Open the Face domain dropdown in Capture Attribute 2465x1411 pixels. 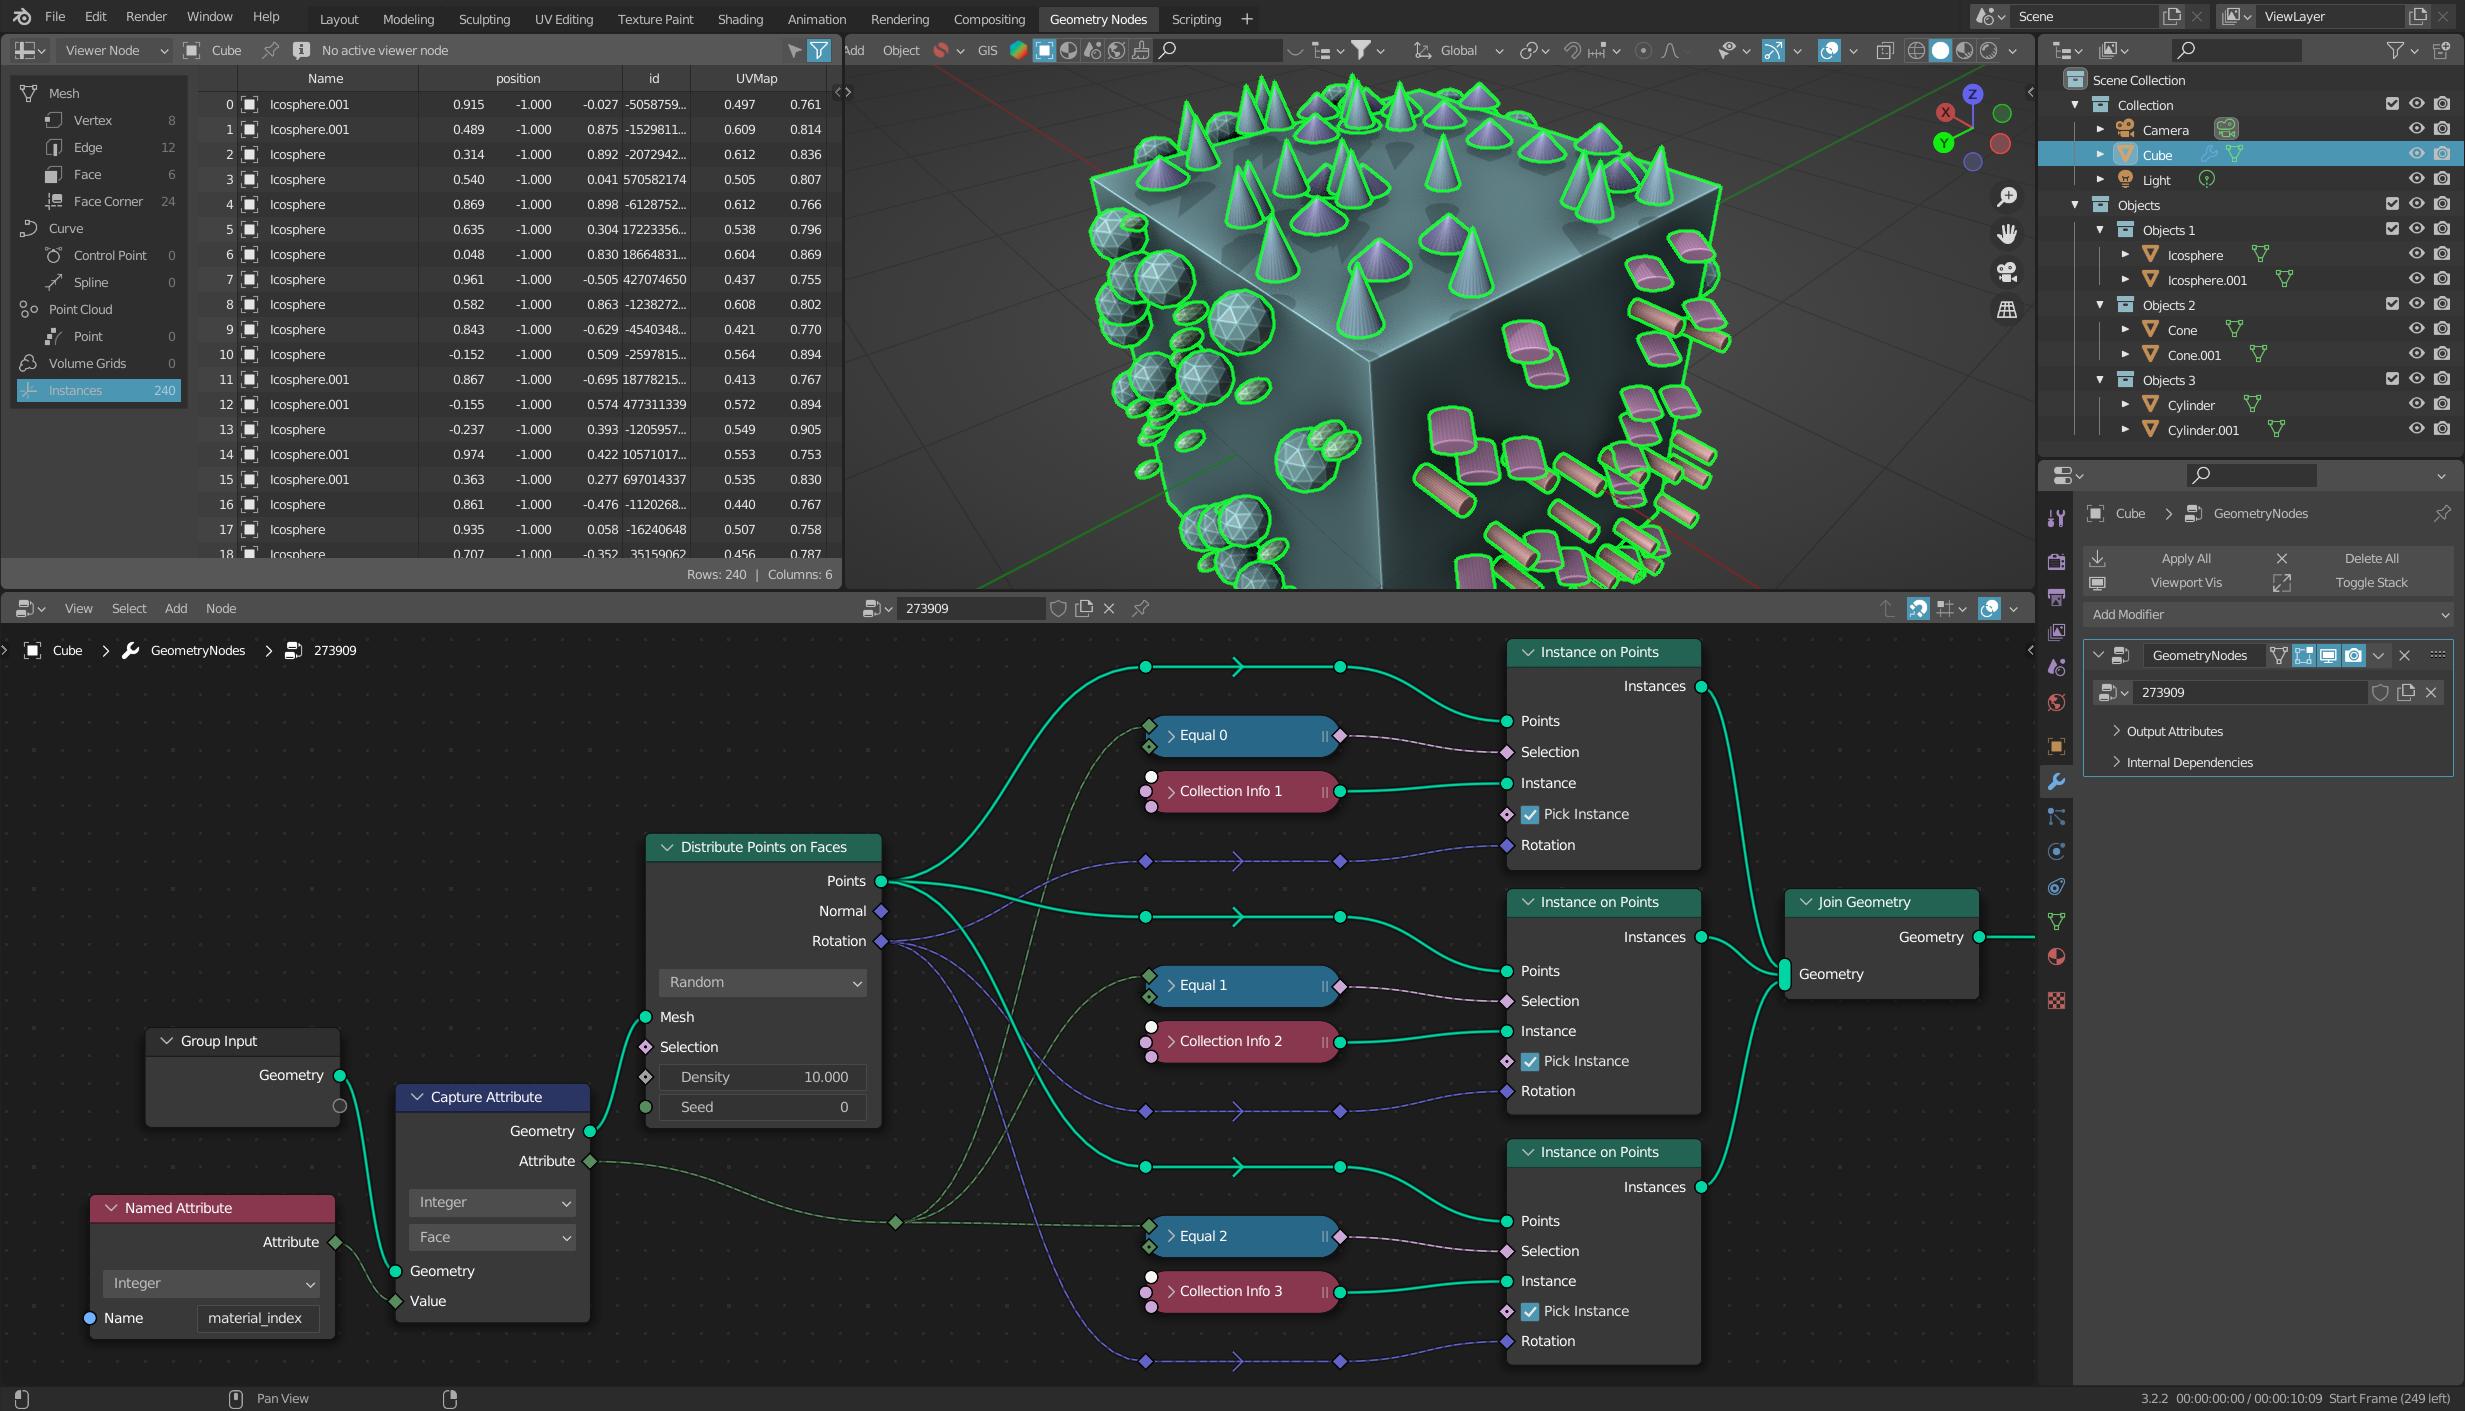[492, 1237]
